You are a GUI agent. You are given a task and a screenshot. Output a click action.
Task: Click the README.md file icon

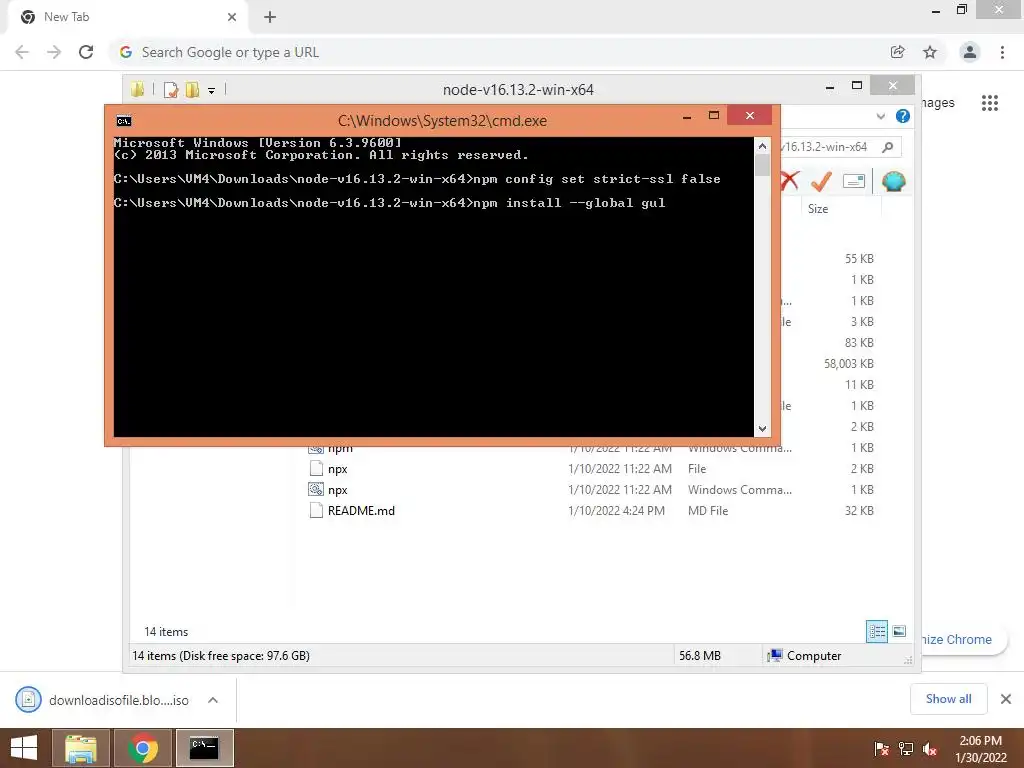click(316, 510)
